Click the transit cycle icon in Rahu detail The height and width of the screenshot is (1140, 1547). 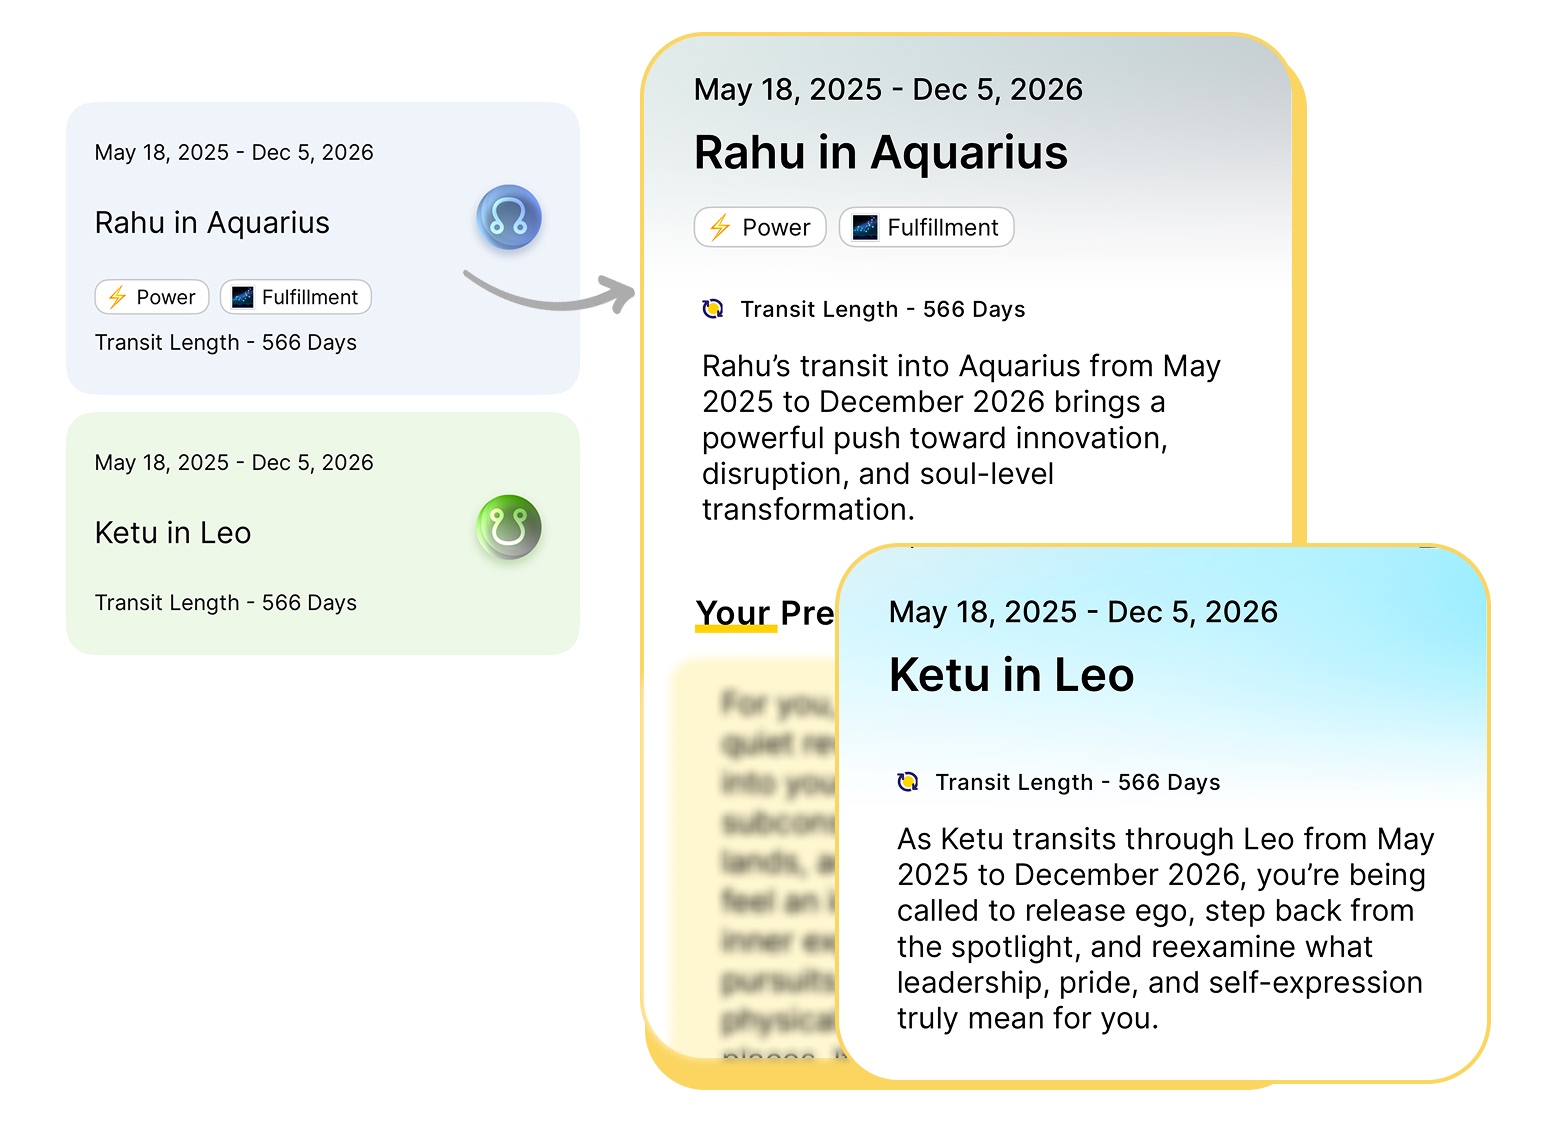[713, 309]
